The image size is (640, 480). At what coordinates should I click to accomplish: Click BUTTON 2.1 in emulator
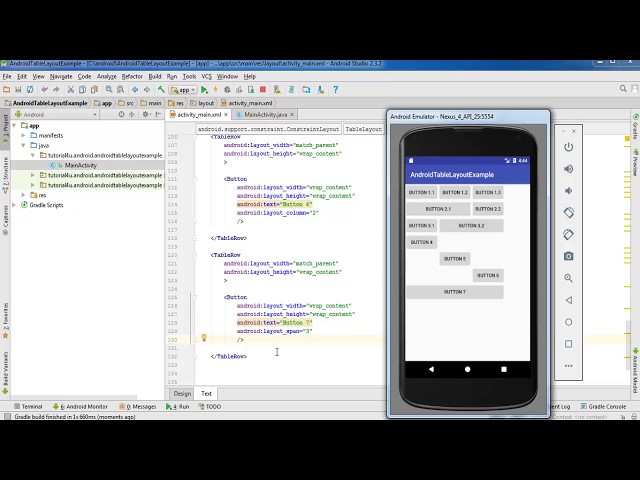(438, 209)
